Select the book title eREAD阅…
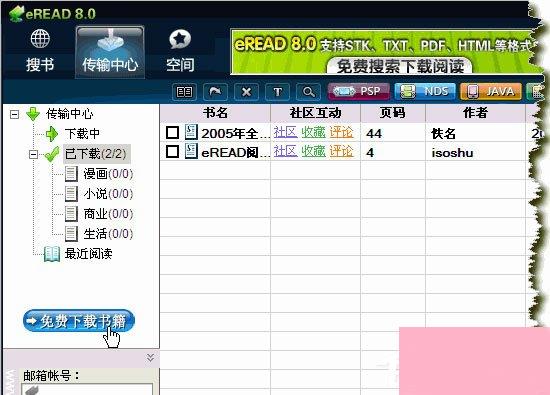 pos(235,152)
